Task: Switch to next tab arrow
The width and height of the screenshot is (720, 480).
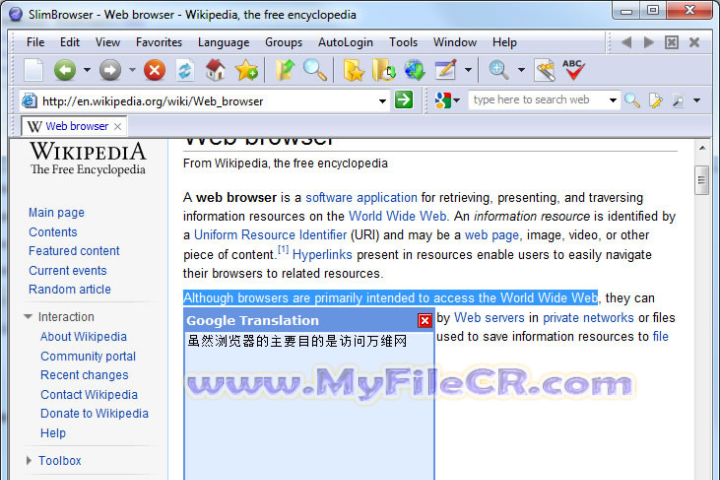Action: pyautogui.click(x=649, y=43)
